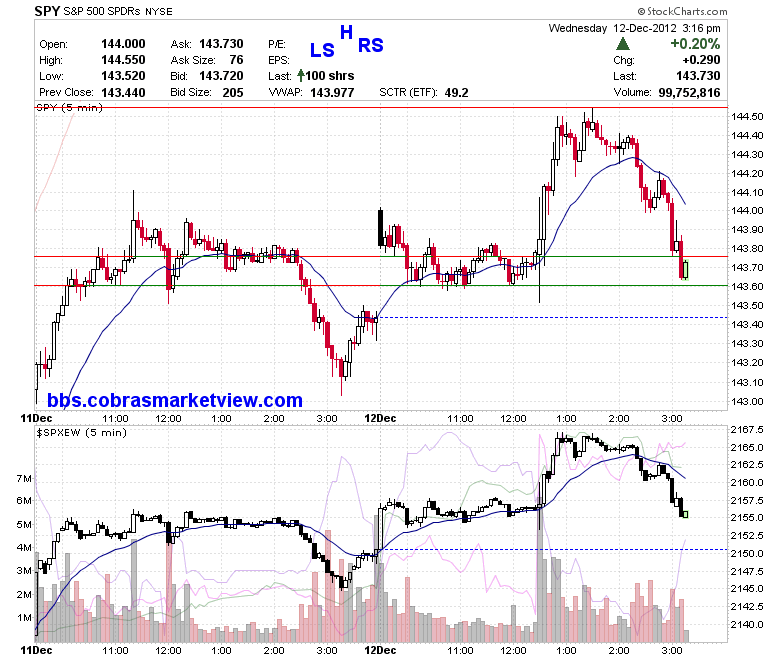Click the $SPXEW (5 min) panel label

point(82,433)
